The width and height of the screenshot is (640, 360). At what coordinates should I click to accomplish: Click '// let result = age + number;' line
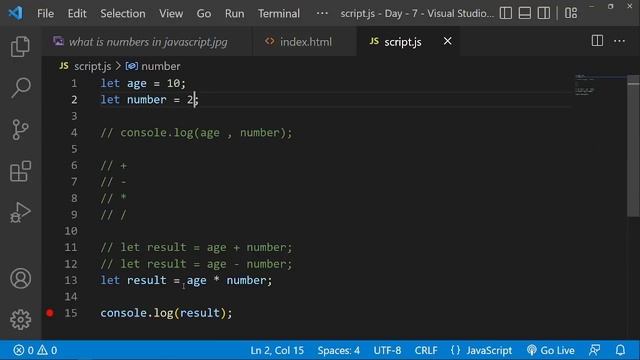[196, 247]
